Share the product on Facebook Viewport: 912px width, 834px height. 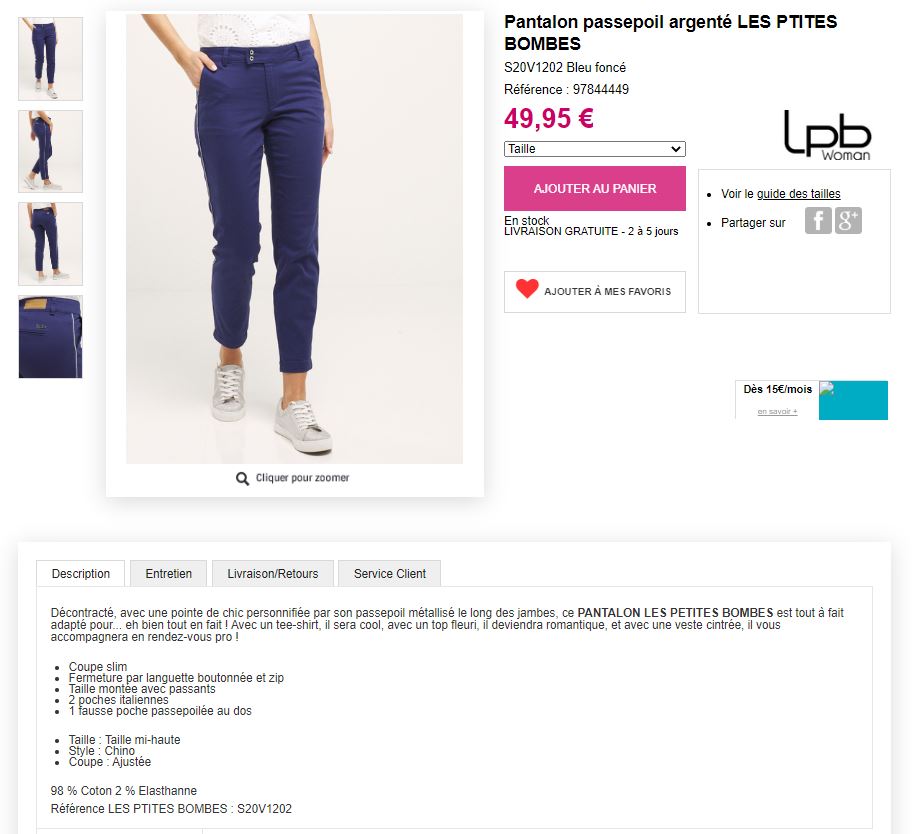tap(818, 221)
